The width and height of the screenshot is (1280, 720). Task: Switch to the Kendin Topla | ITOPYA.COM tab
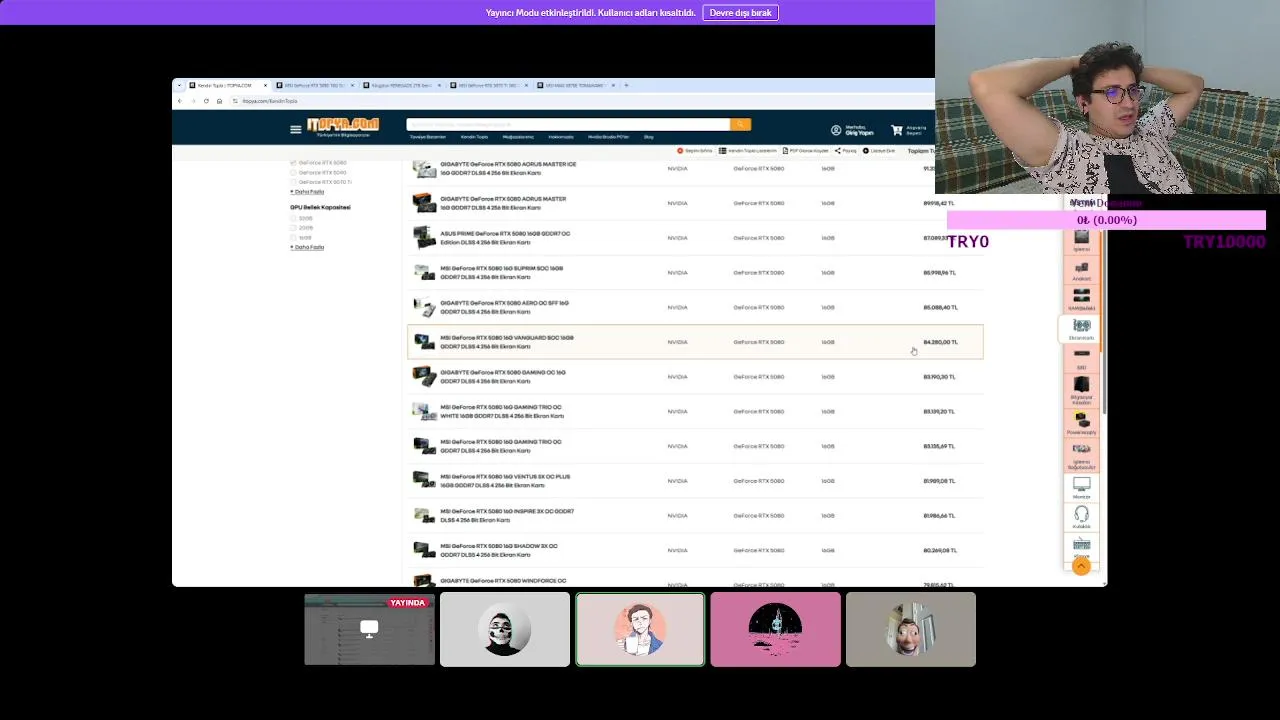point(228,85)
